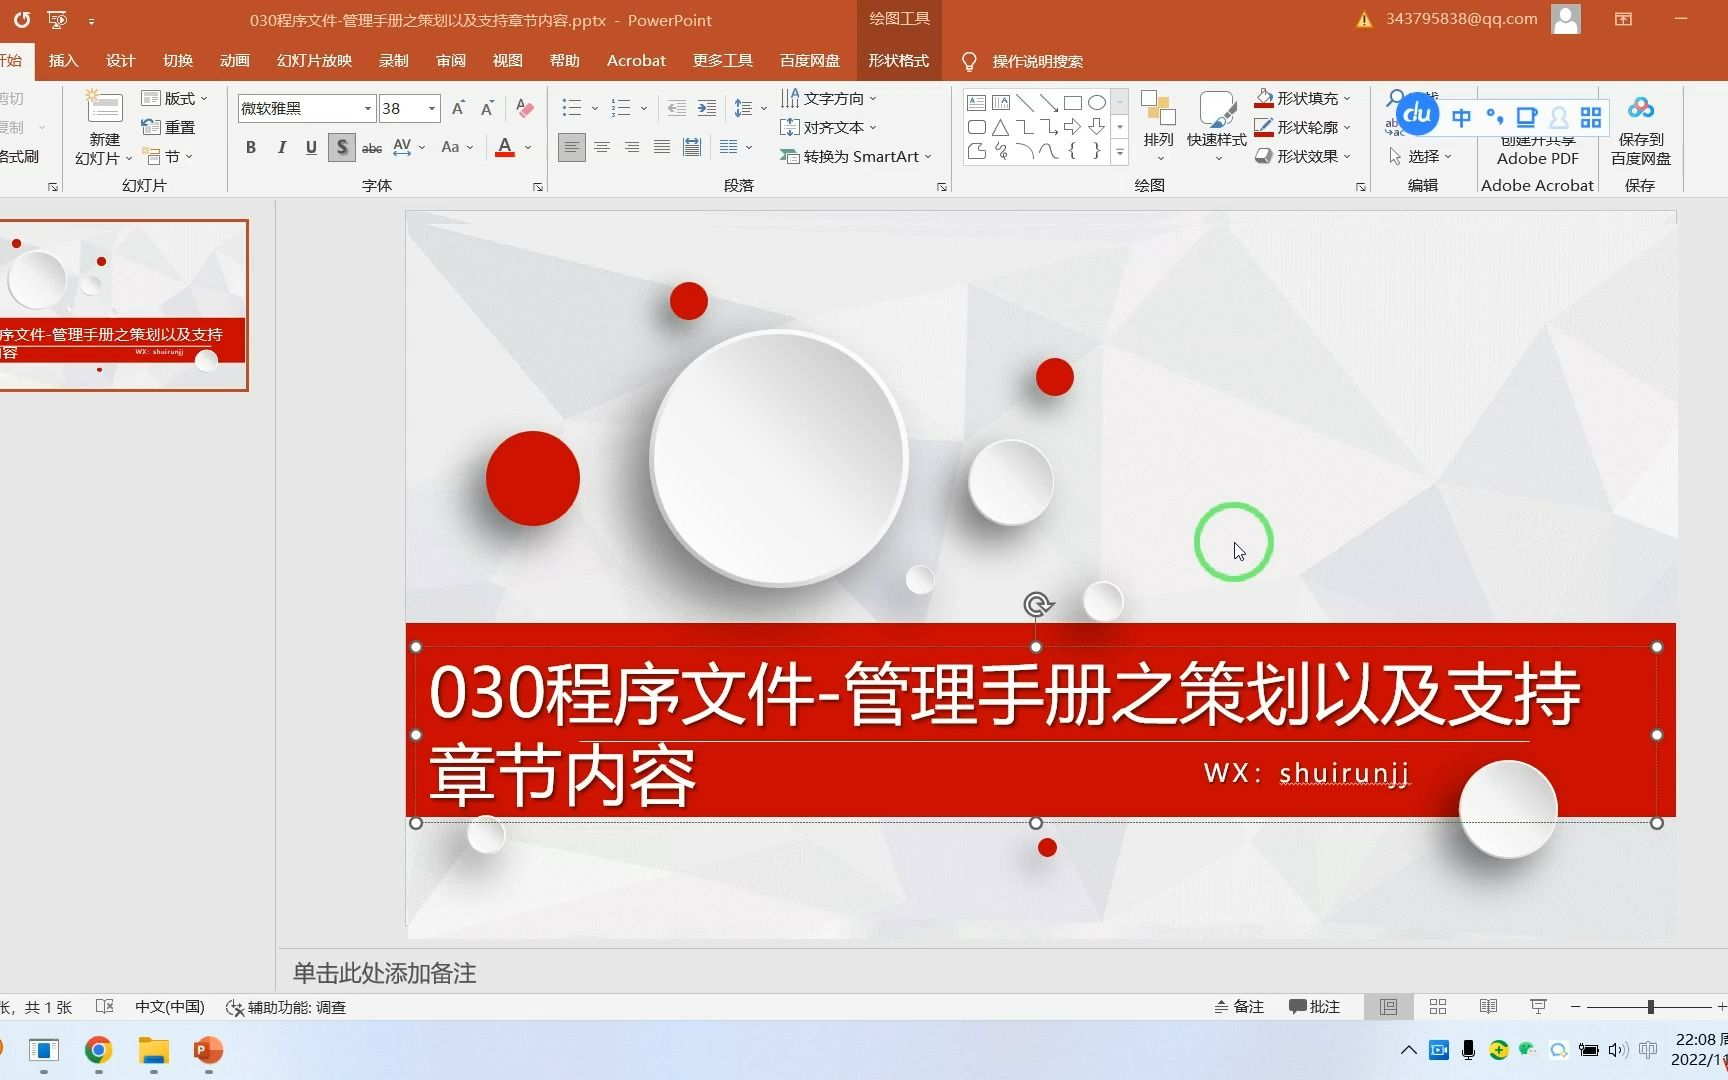
Task: Toggle text Shadow (S) formatting
Action: tap(342, 148)
